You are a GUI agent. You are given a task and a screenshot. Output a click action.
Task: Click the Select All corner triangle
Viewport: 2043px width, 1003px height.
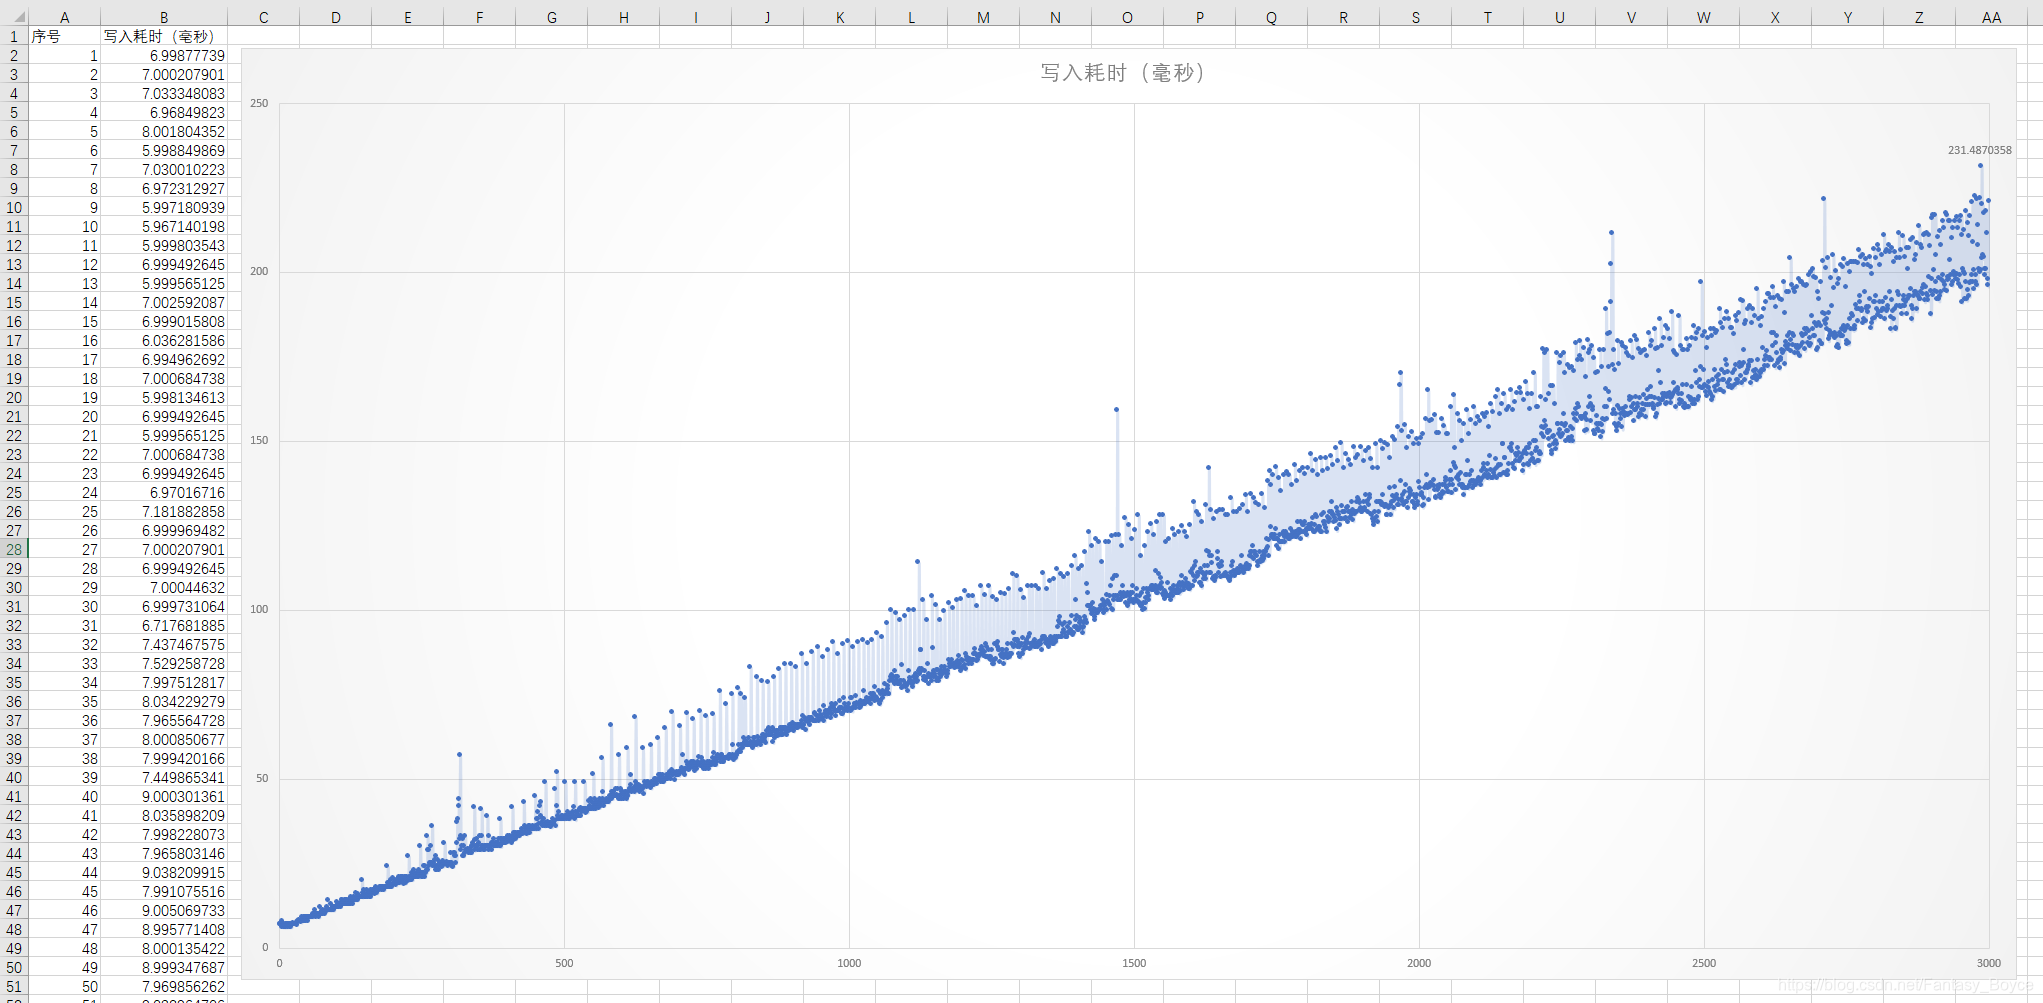[x=14, y=17]
